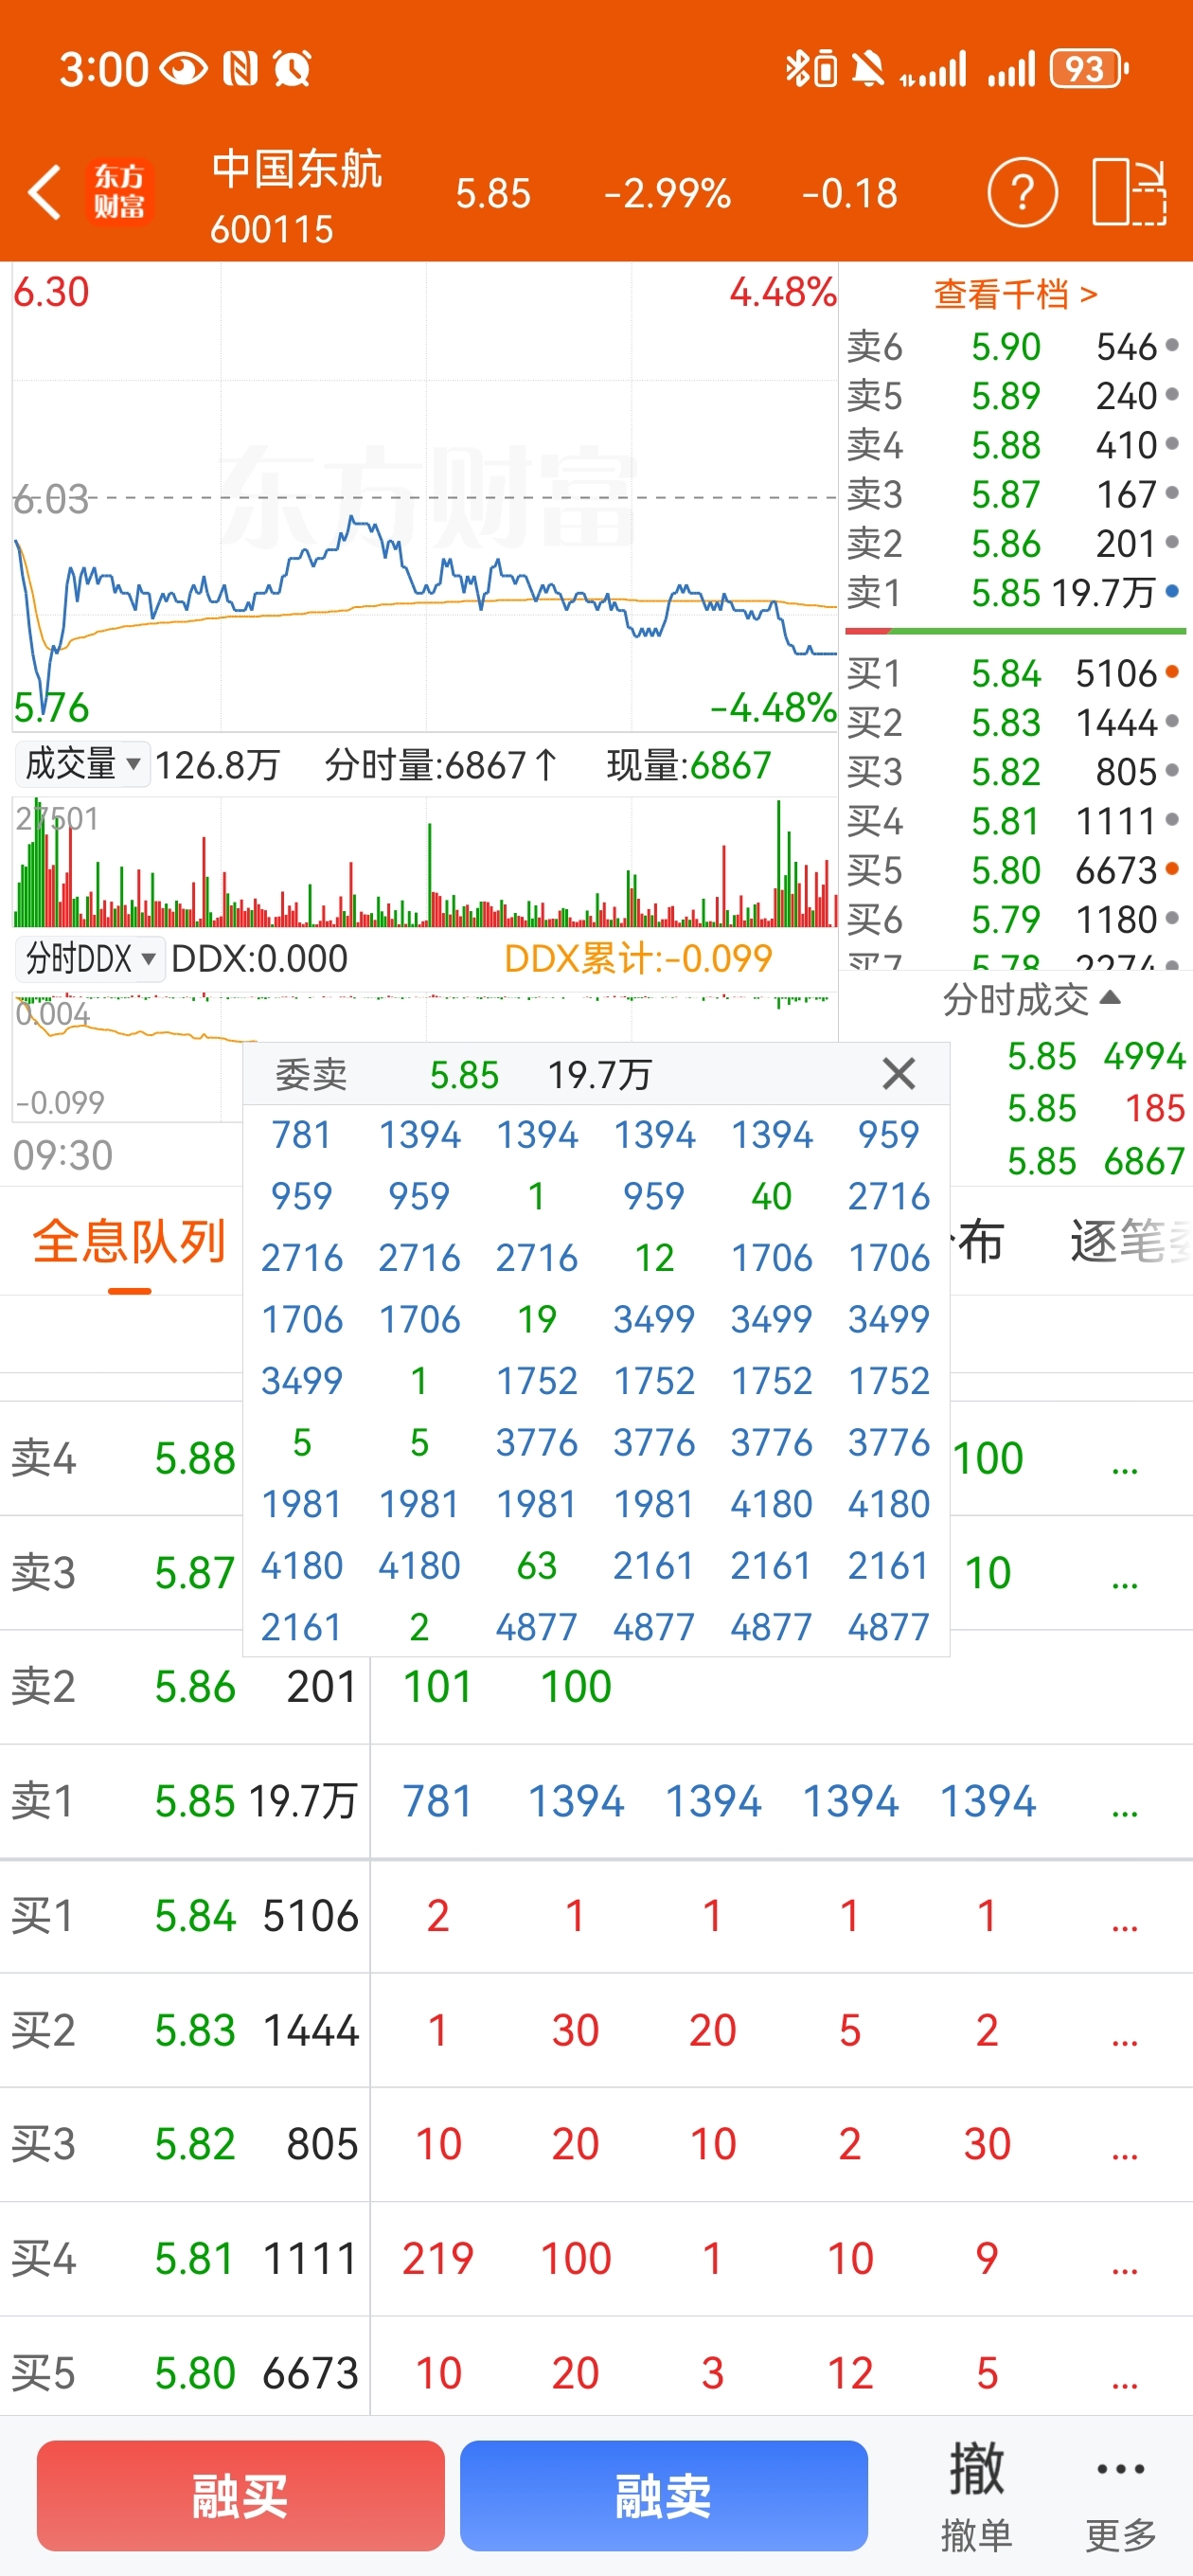Viewport: 1193px width, 2576px height.
Task: Tap the 中国东航 stock name title
Action: click(x=297, y=168)
